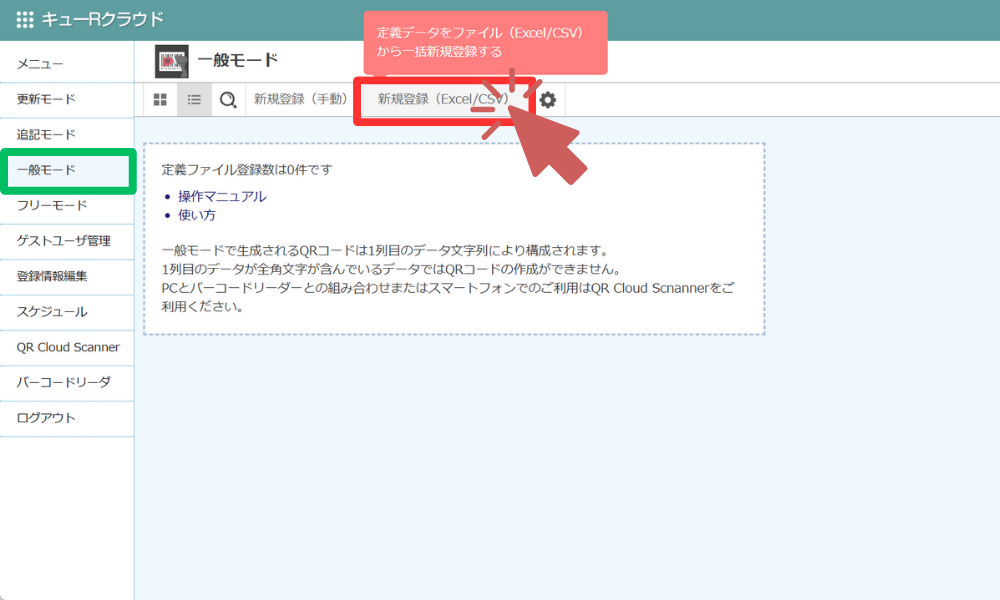Image resolution: width=1000 pixels, height=600 pixels.
Task: Start manual registration with 新規登録（手動）
Action: click(x=301, y=99)
